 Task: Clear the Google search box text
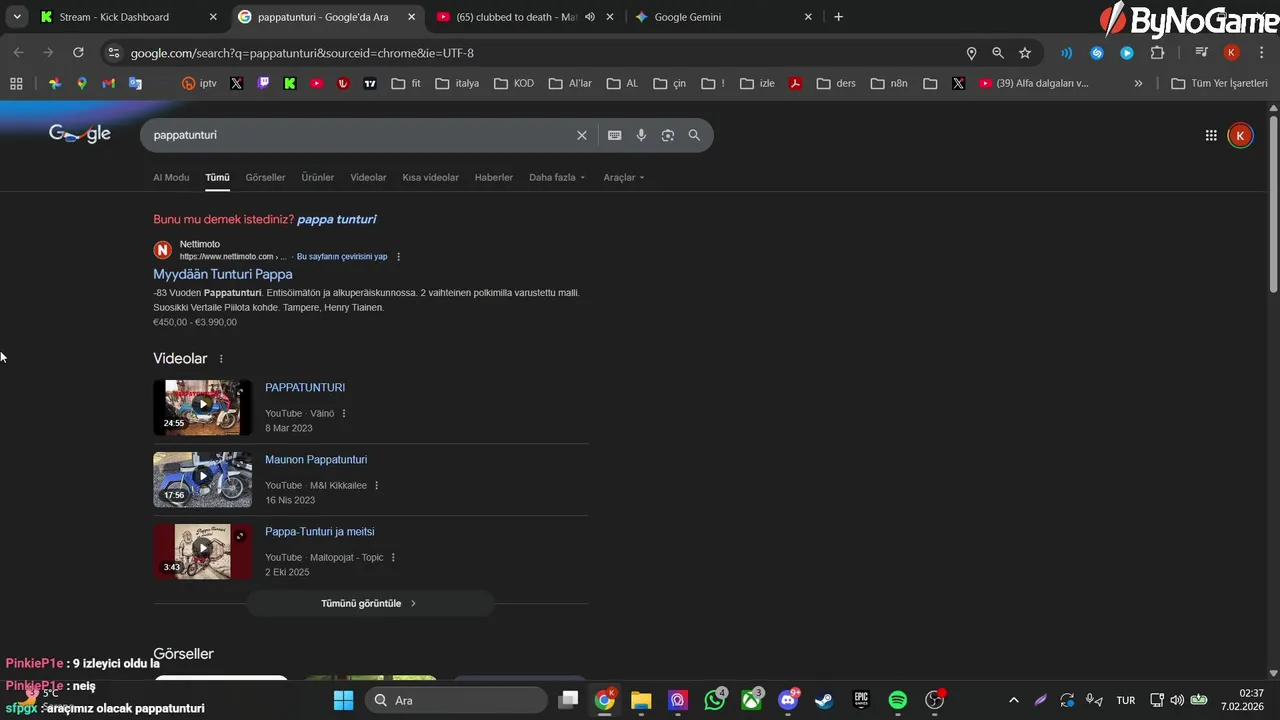[x=582, y=135]
